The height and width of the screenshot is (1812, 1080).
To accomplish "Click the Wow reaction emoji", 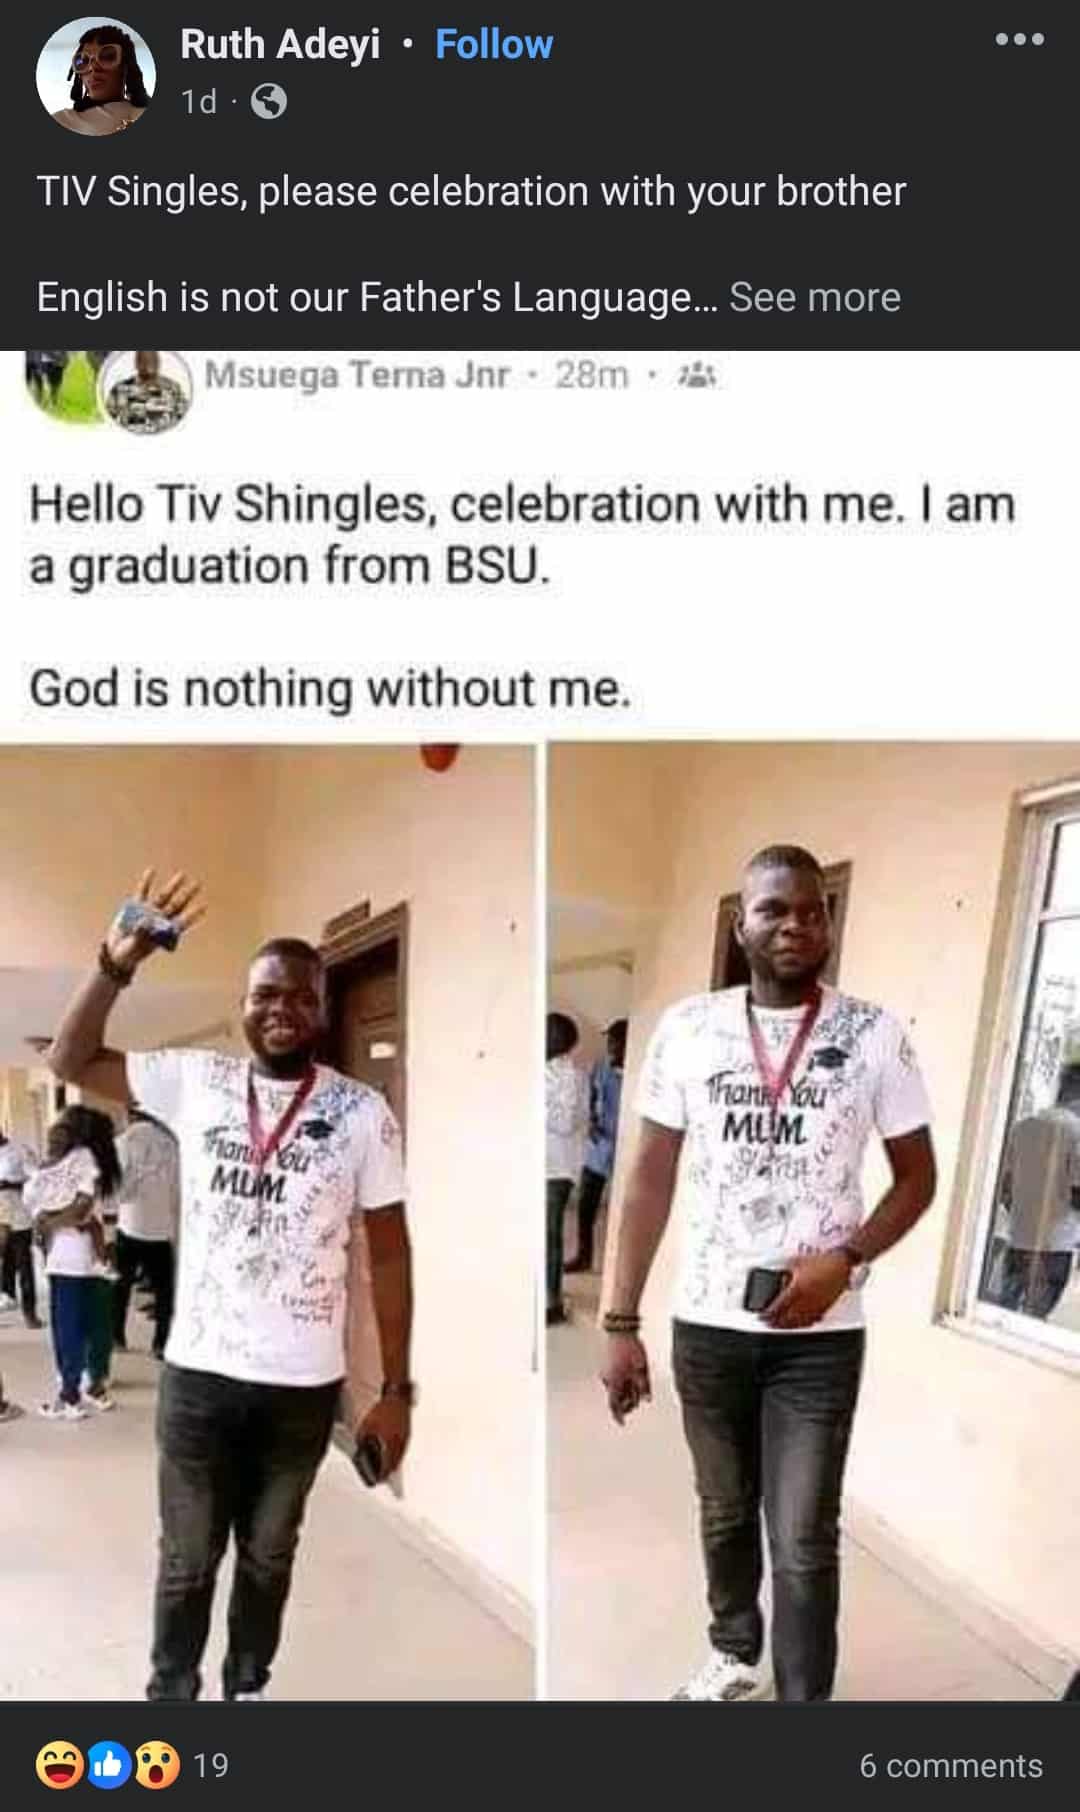I will (157, 1765).
